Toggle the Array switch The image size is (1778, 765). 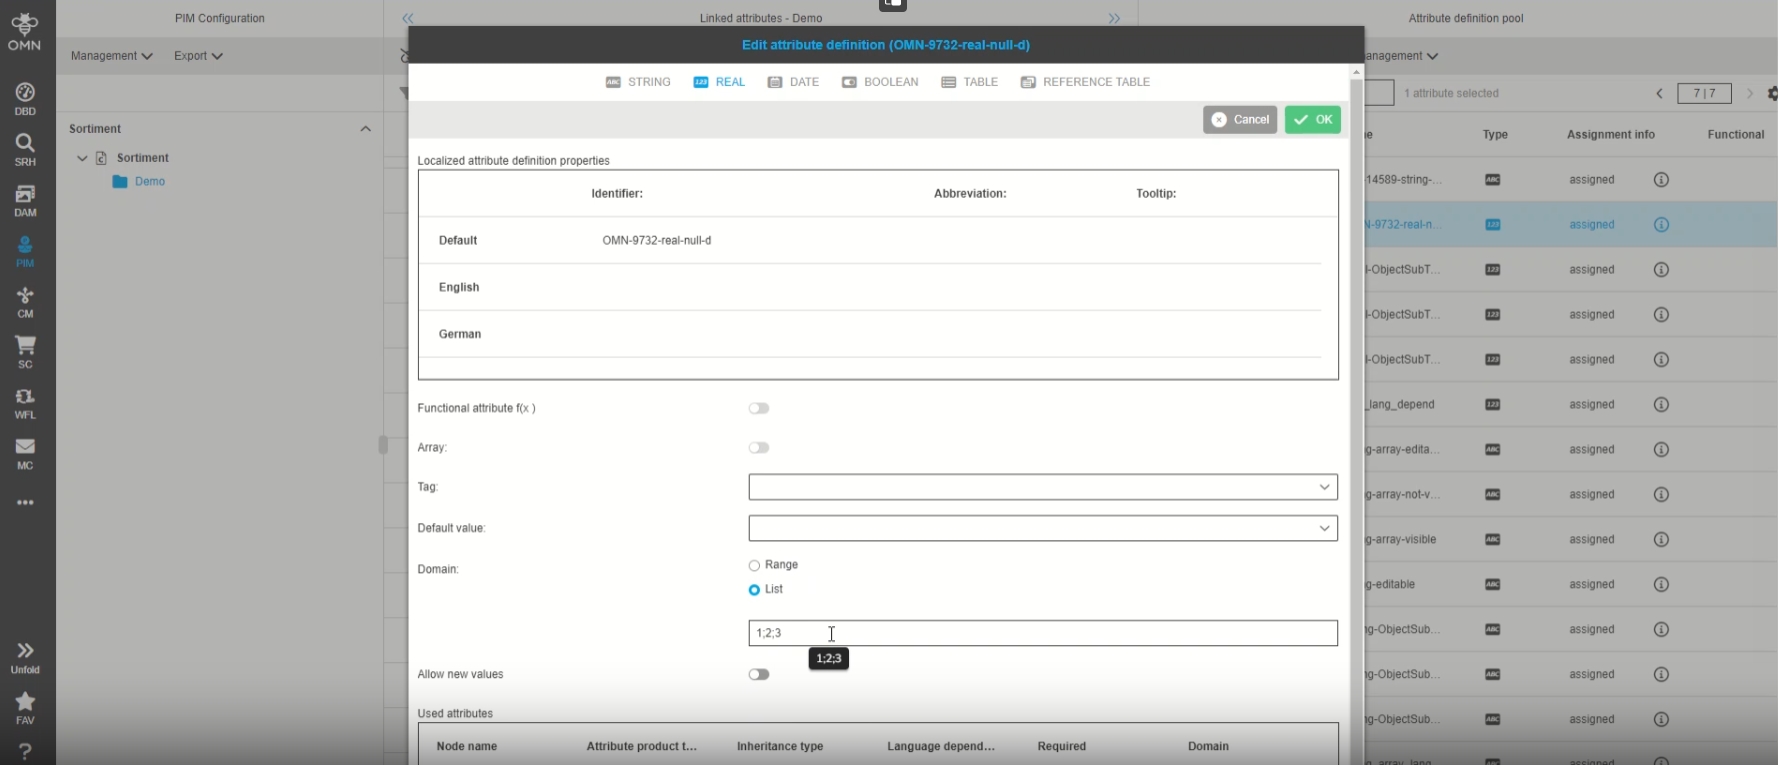click(x=759, y=448)
